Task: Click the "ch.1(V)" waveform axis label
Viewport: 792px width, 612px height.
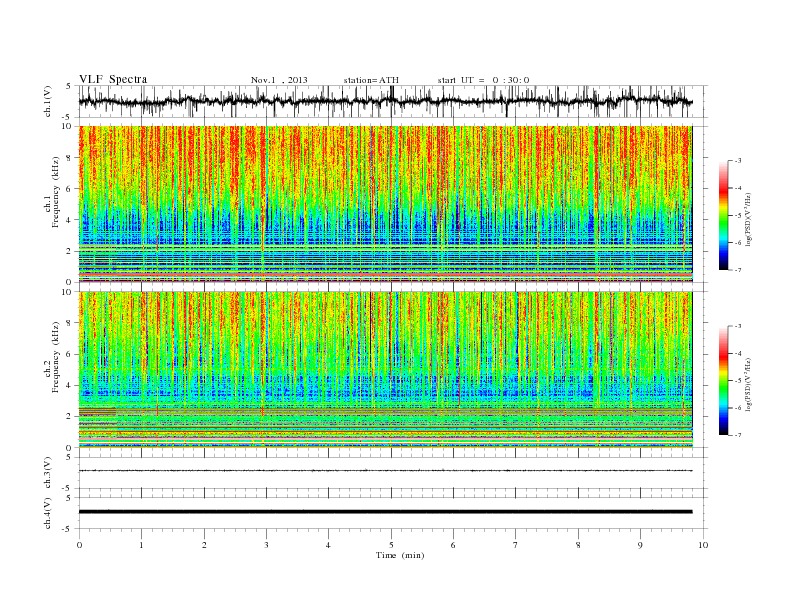Action: click(48, 101)
